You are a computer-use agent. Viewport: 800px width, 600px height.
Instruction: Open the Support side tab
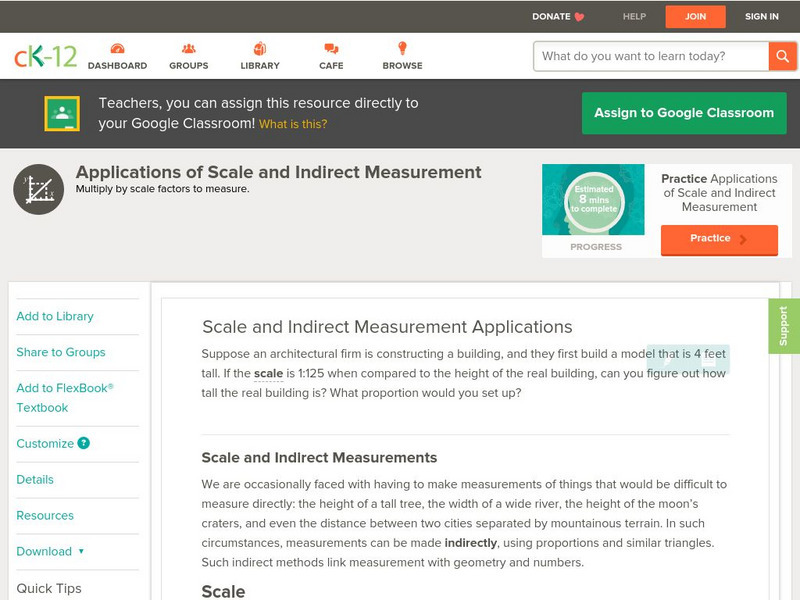tap(783, 326)
